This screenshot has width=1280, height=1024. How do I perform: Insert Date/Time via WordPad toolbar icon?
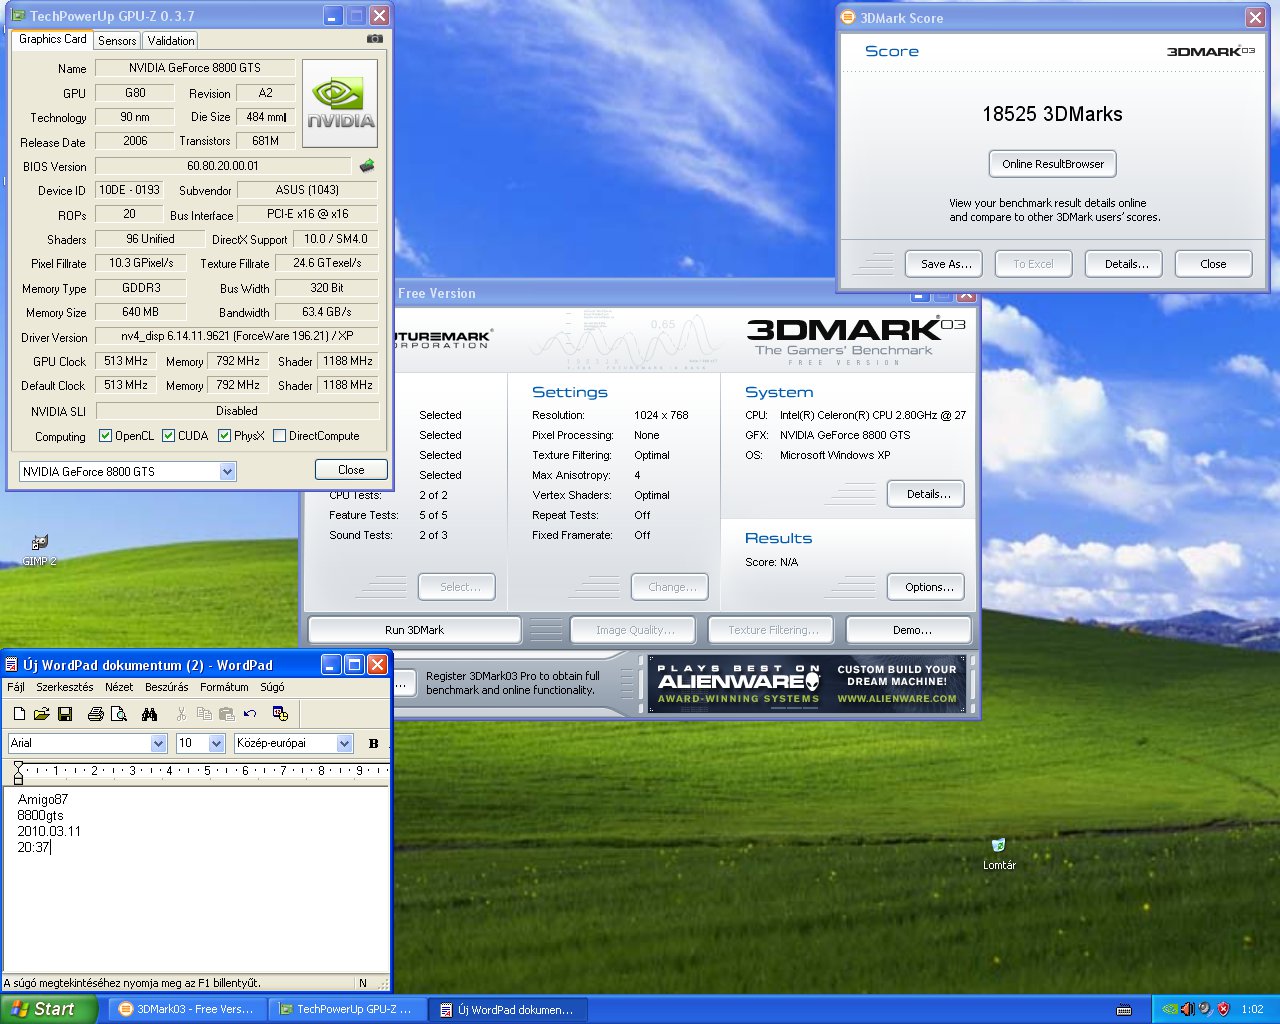click(x=280, y=714)
